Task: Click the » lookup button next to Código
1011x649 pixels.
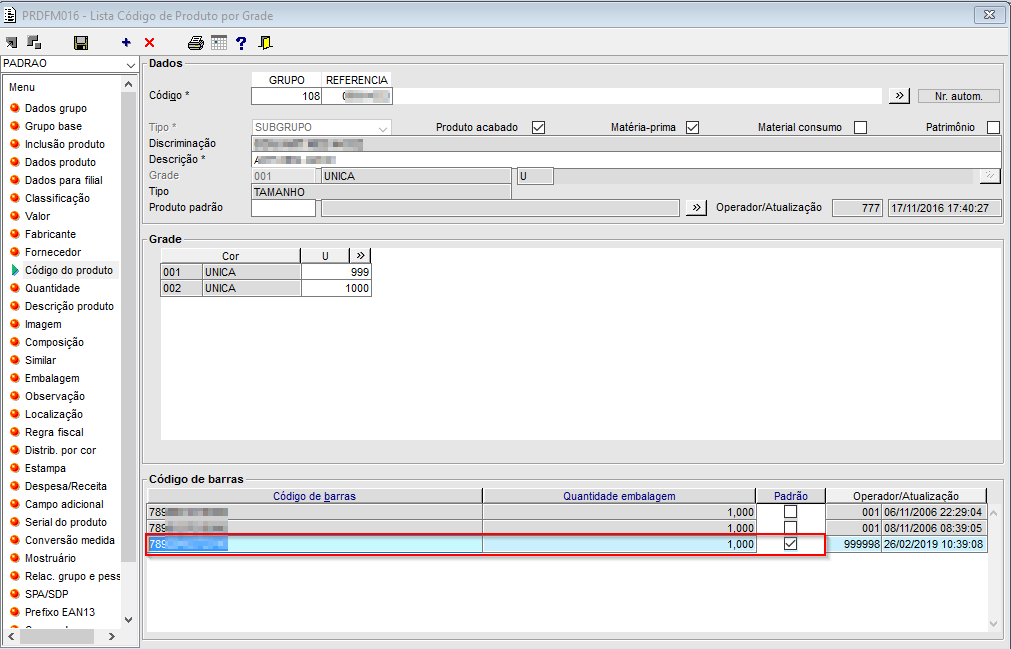Action: [899, 96]
